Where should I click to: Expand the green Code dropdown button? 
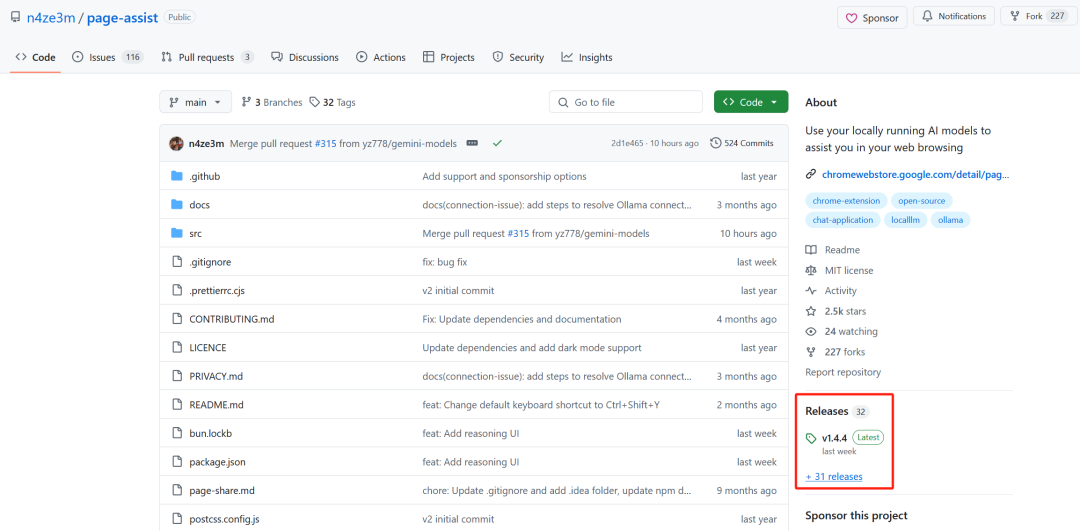point(751,102)
